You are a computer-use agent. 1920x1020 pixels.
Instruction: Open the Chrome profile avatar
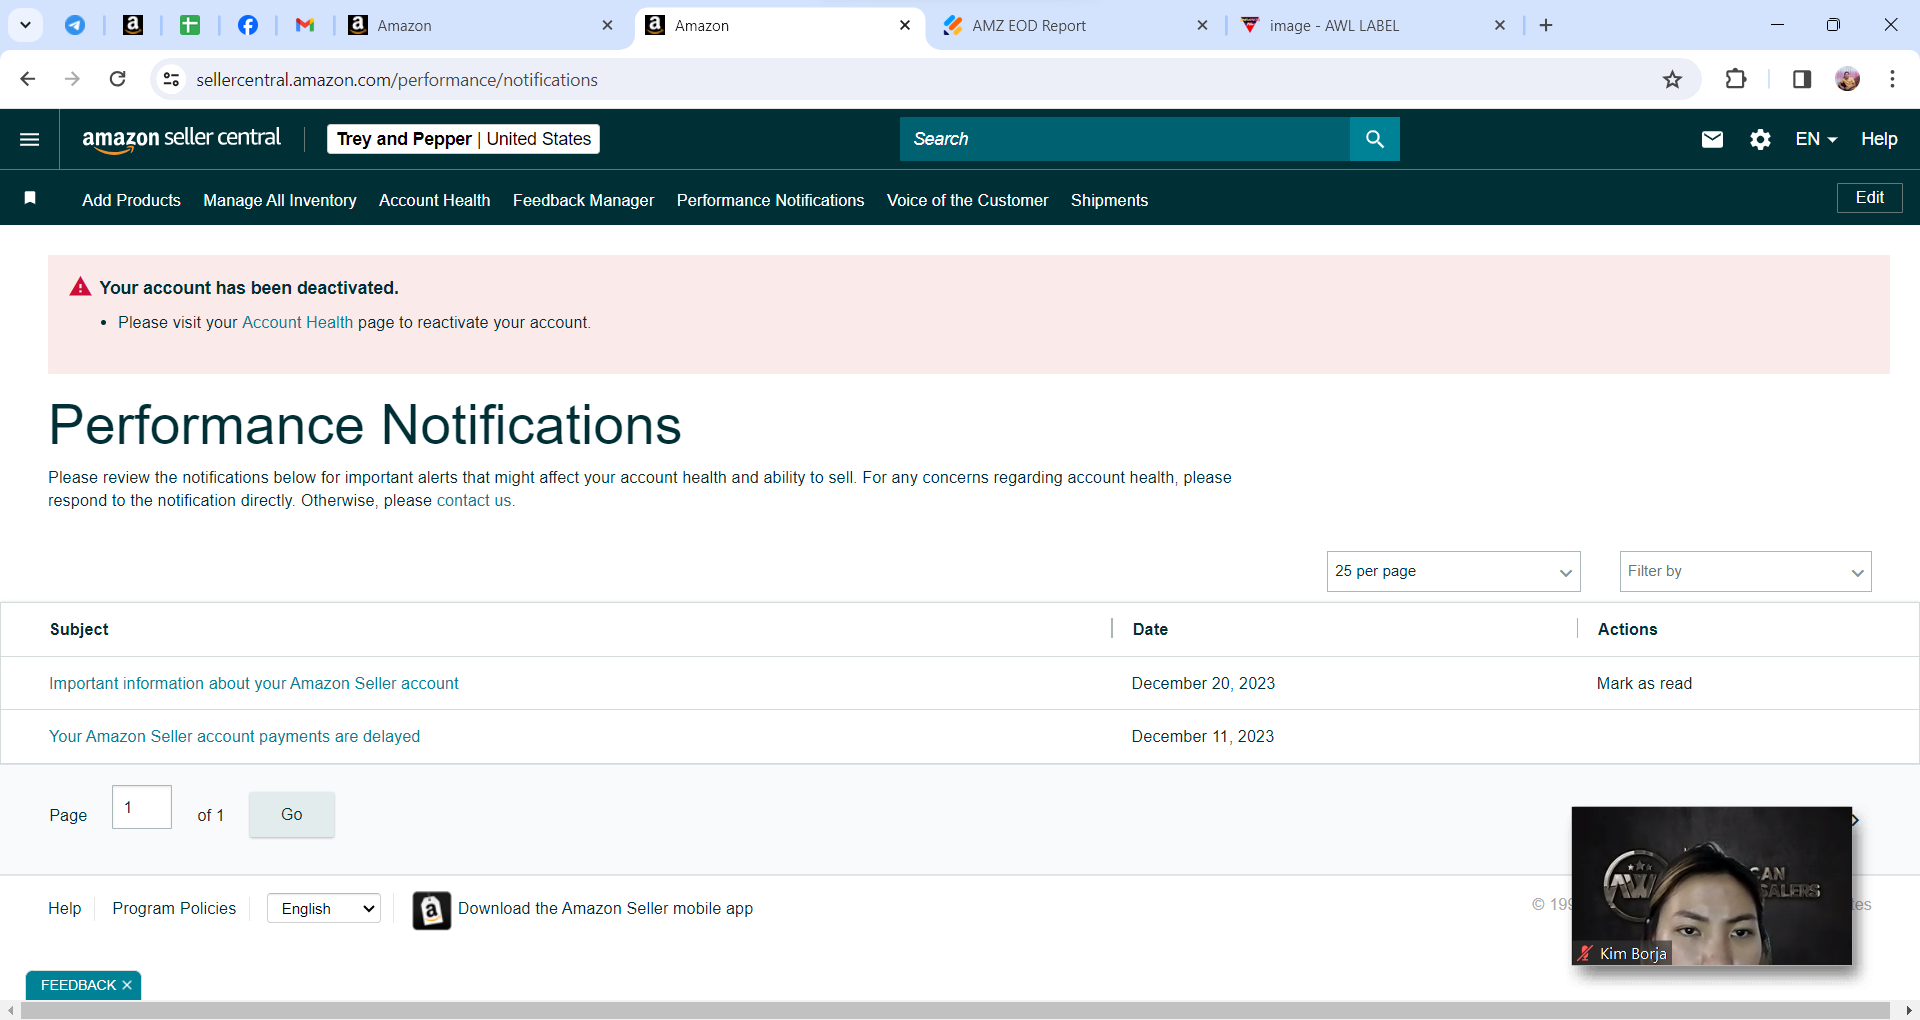pos(1848,79)
